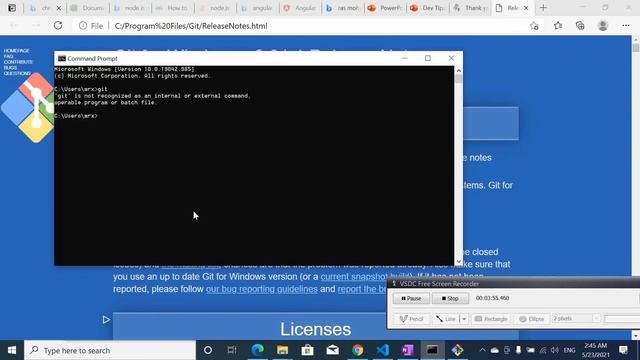This screenshot has width=640, height=360.
Task: Pause the VSDC screen recording
Action: (x=411, y=298)
